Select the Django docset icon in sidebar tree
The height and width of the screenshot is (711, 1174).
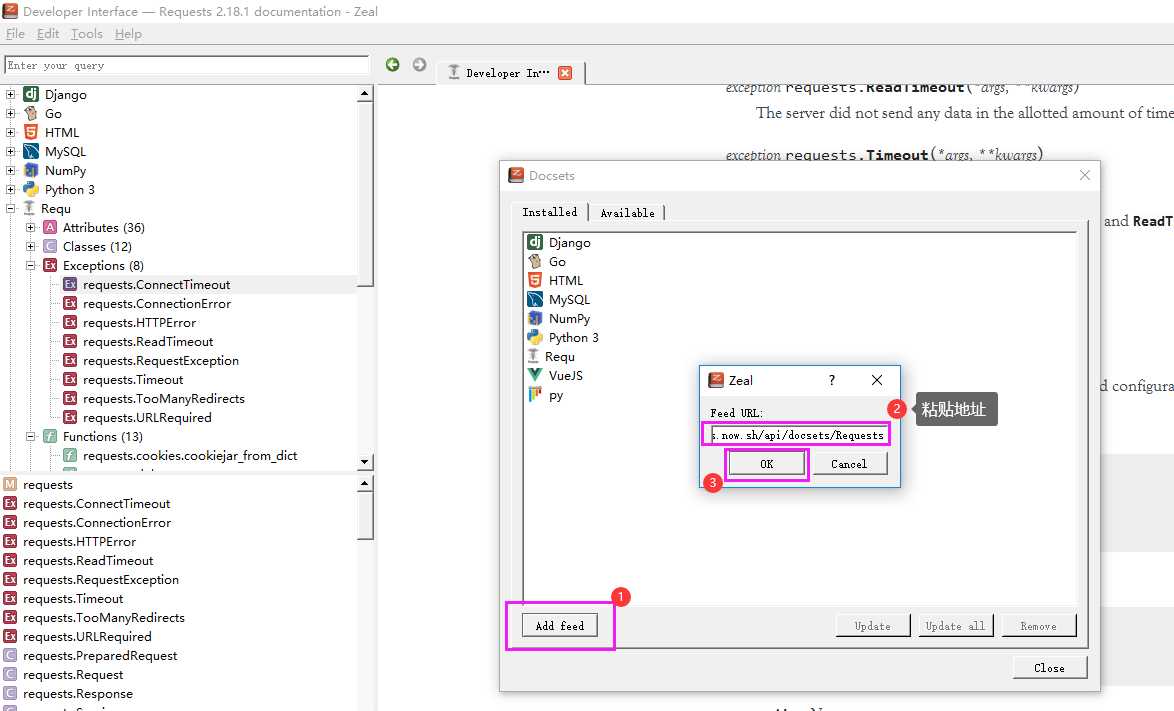coord(31,94)
